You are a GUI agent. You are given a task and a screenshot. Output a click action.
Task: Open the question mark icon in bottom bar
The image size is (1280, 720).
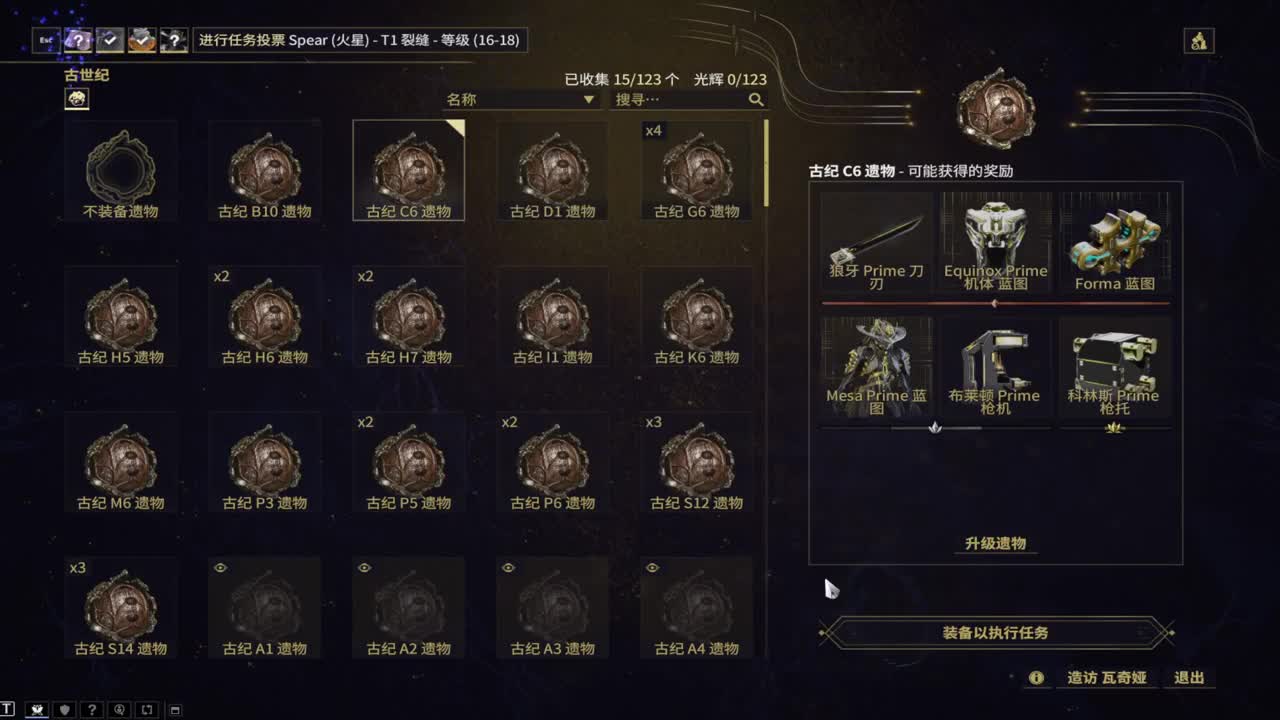(x=92, y=710)
